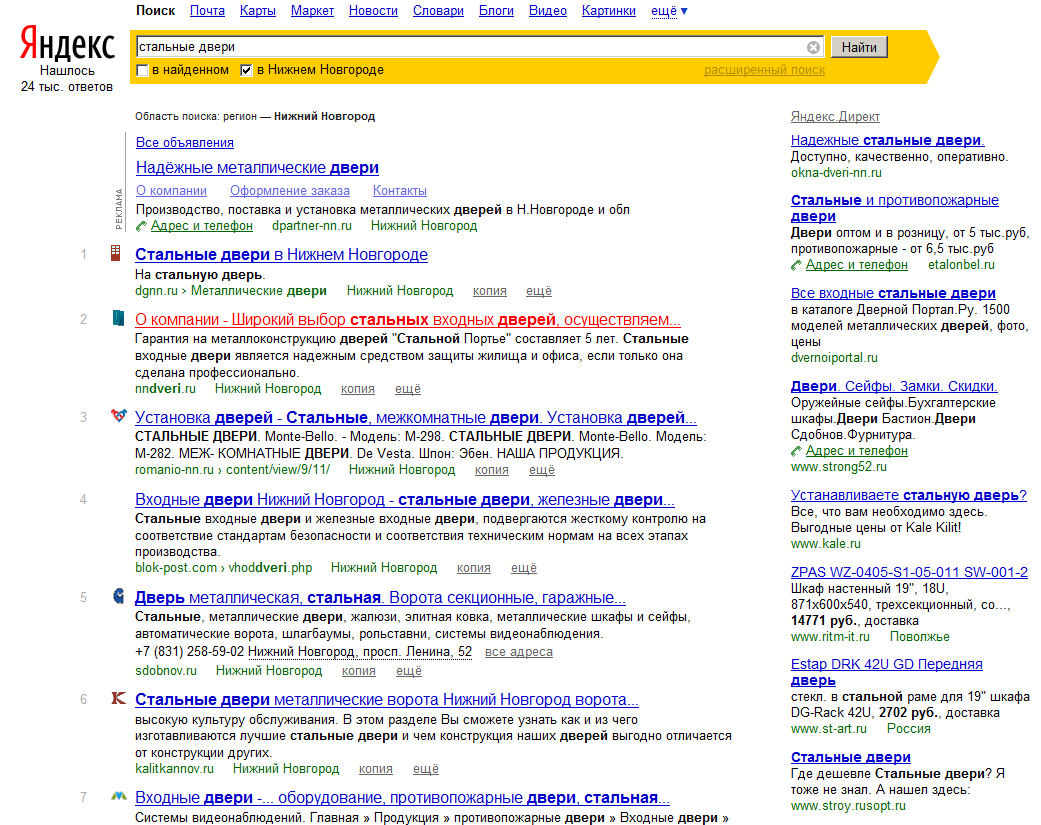Viewport: 1041px width, 825px height.
Task: Open cached 'копия' of romanio-nn.ru result
Action: click(492, 470)
